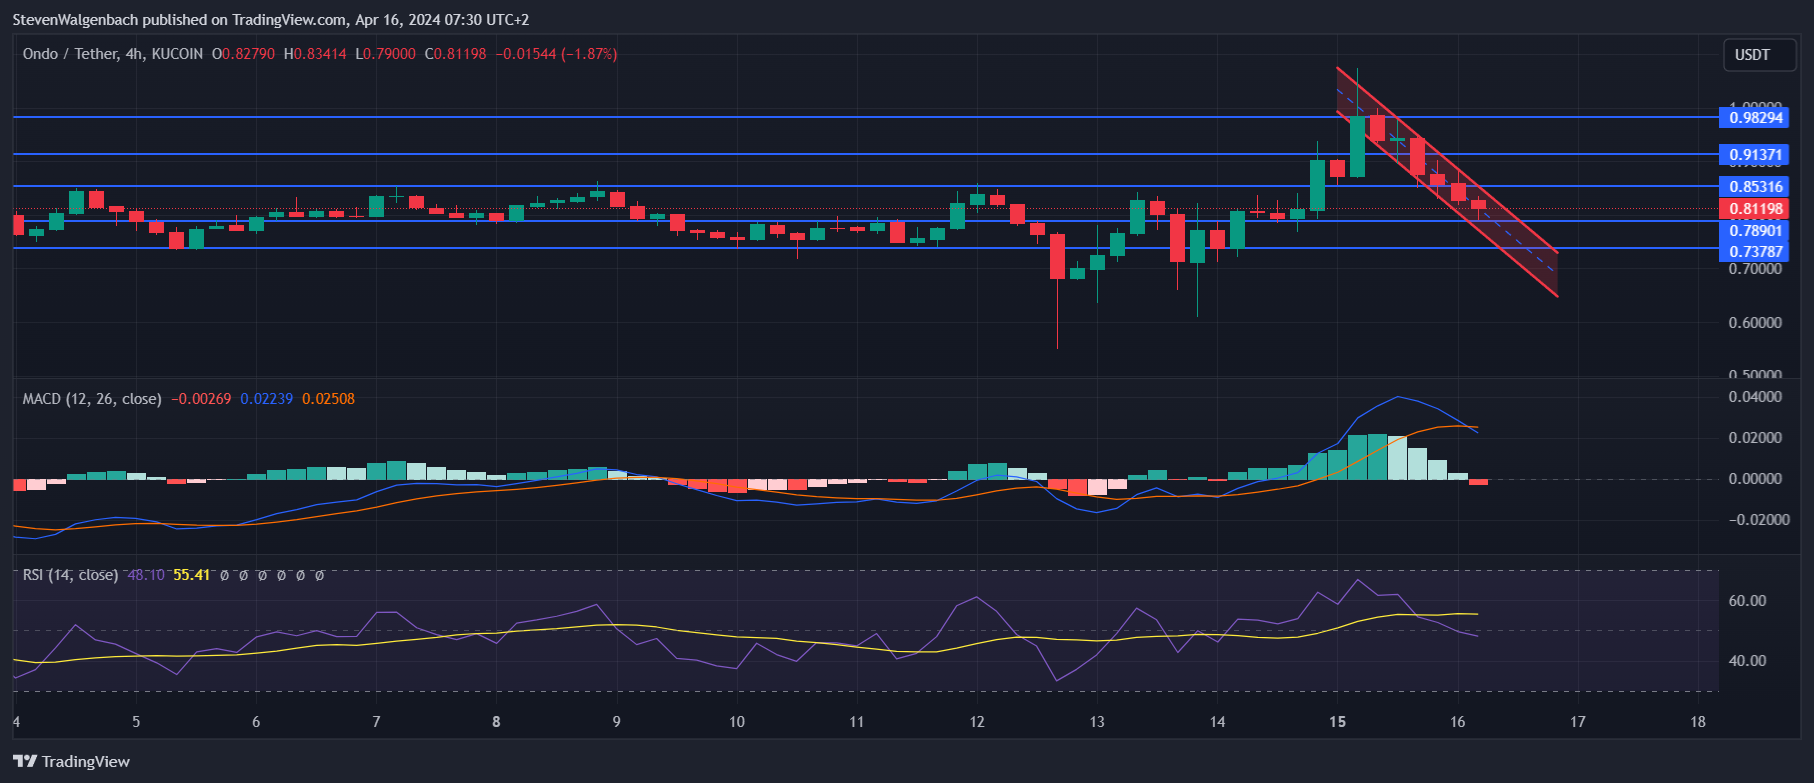Click the date label 6 on time axis
Image resolution: width=1814 pixels, height=783 pixels.
click(256, 722)
